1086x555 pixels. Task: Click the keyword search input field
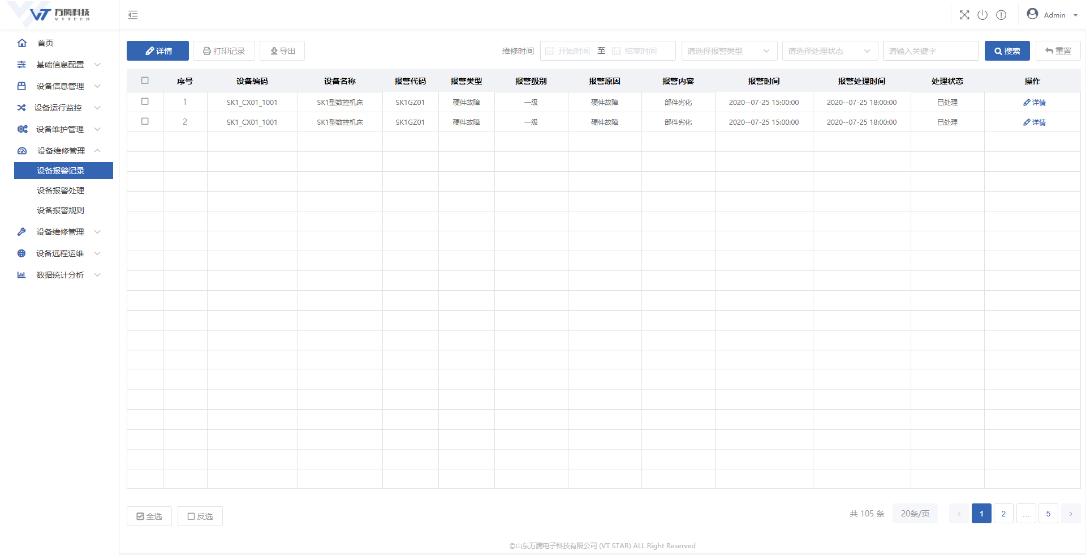click(x=930, y=51)
